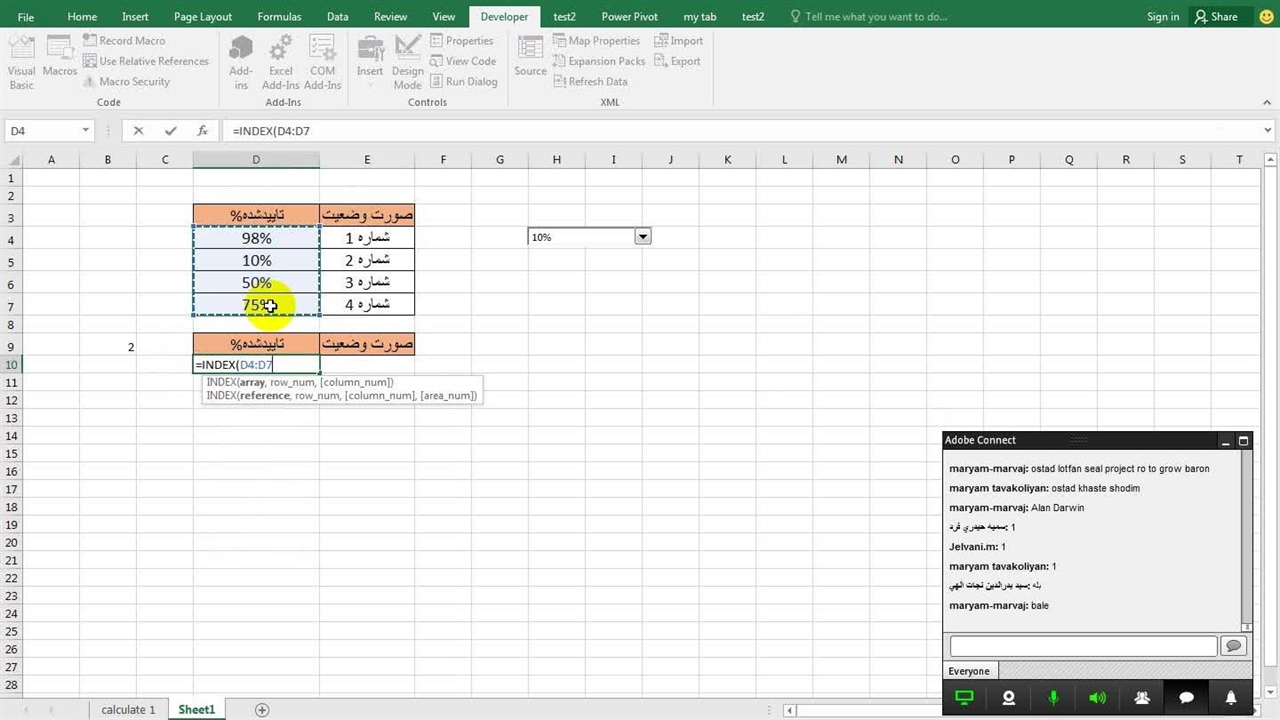This screenshot has width=1280, height=720.
Task: Open the 10% combo box dropdown
Action: click(x=643, y=237)
